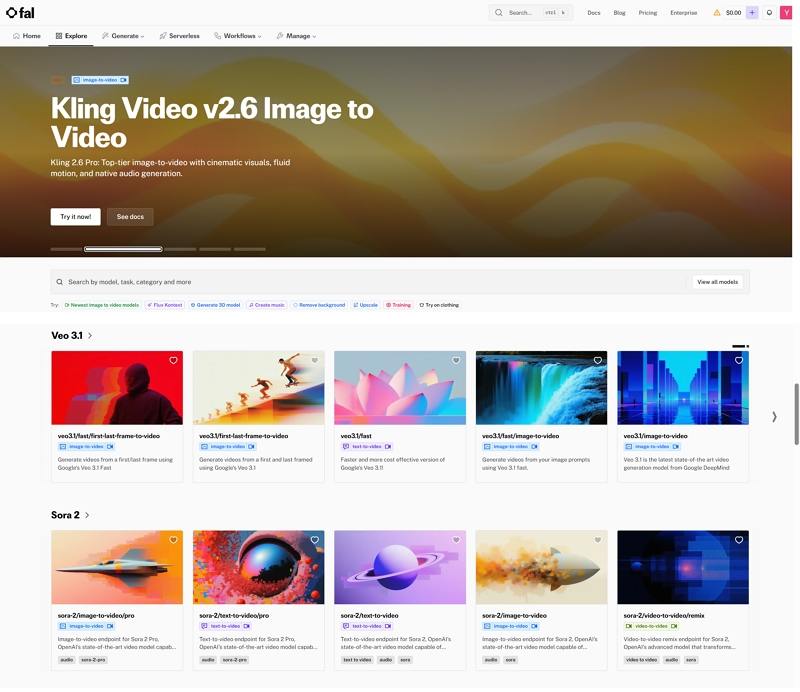Click the See docs button
The width and height of the screenshot is (800, 692).
[130, 217]
